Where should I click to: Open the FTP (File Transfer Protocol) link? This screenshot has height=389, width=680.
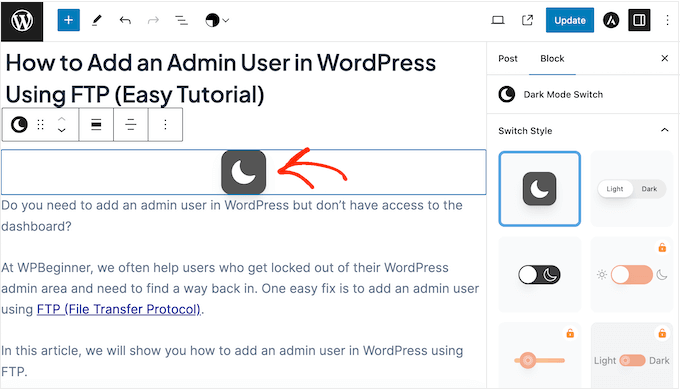[x=118, y=309]
